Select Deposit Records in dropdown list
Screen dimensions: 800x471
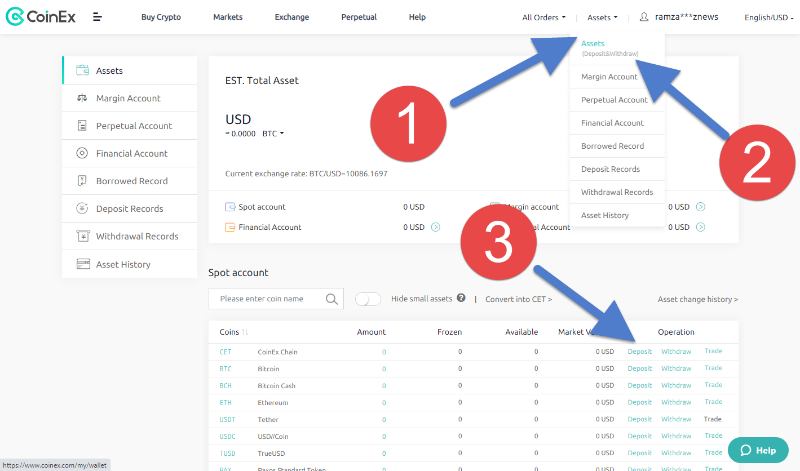610,169
